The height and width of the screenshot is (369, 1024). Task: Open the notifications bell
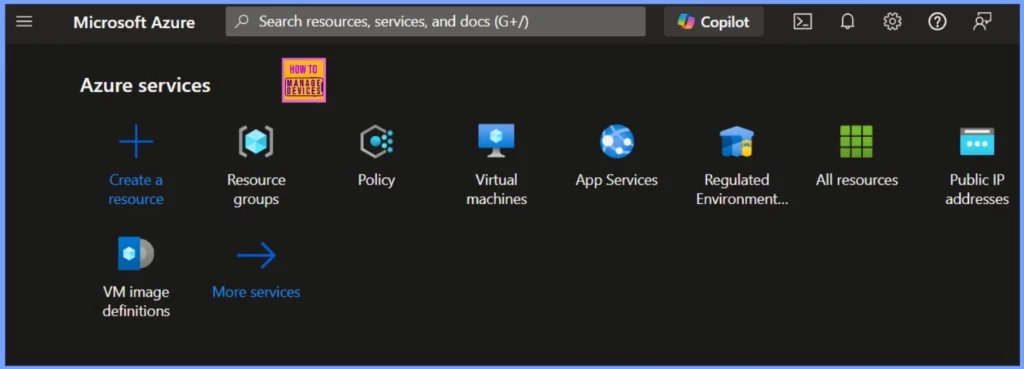click(848, 22)
